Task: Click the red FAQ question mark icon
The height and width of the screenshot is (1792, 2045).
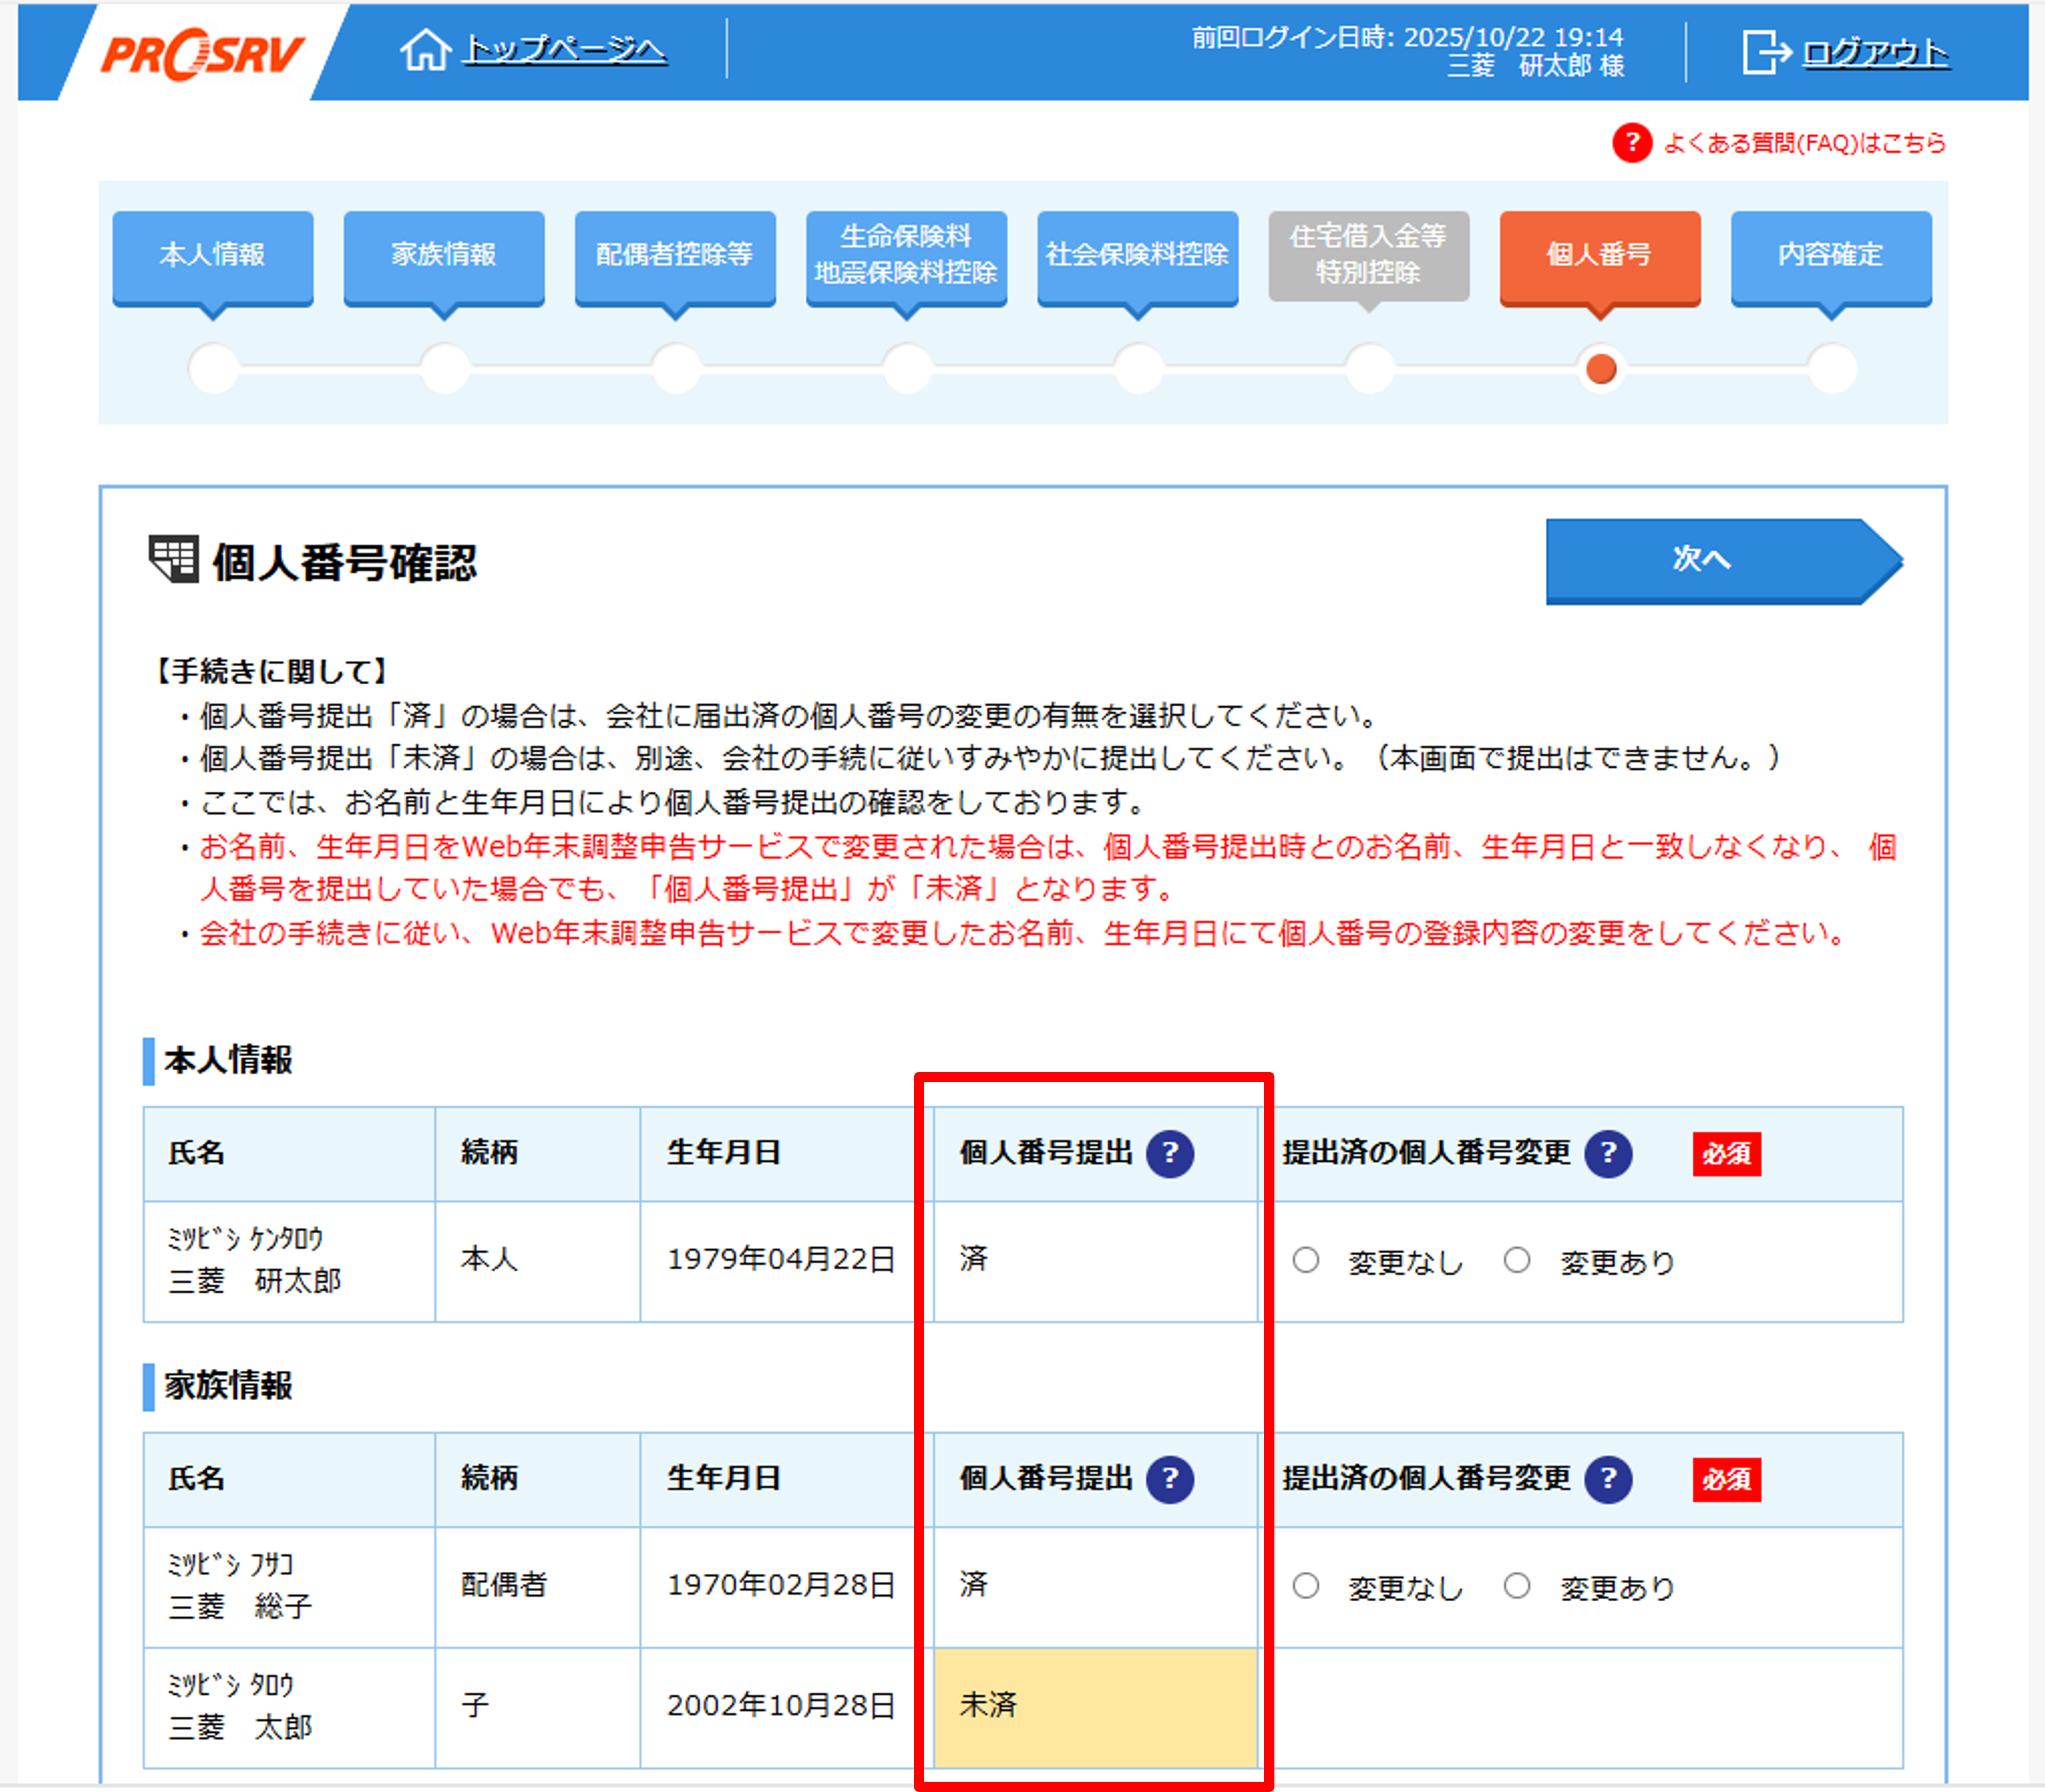Action: click(1632, 143)
